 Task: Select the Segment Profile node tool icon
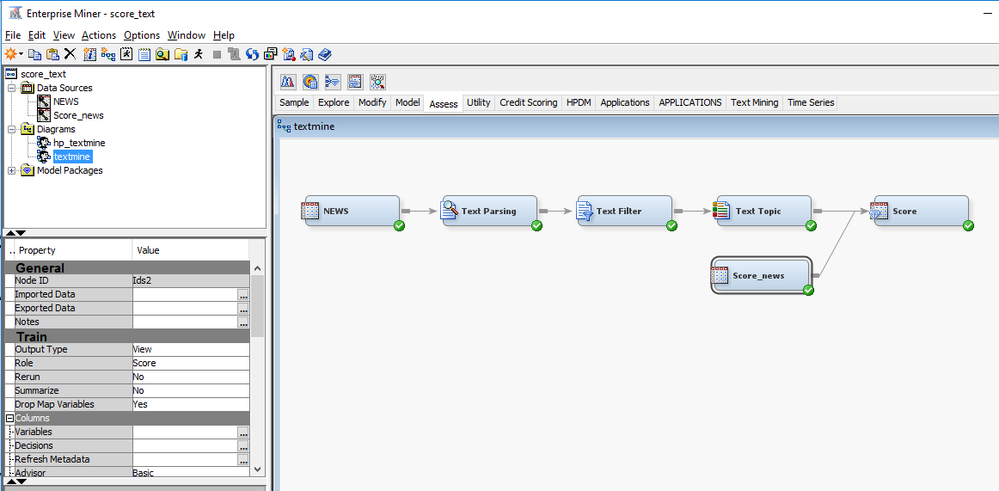tap(378, 82)
